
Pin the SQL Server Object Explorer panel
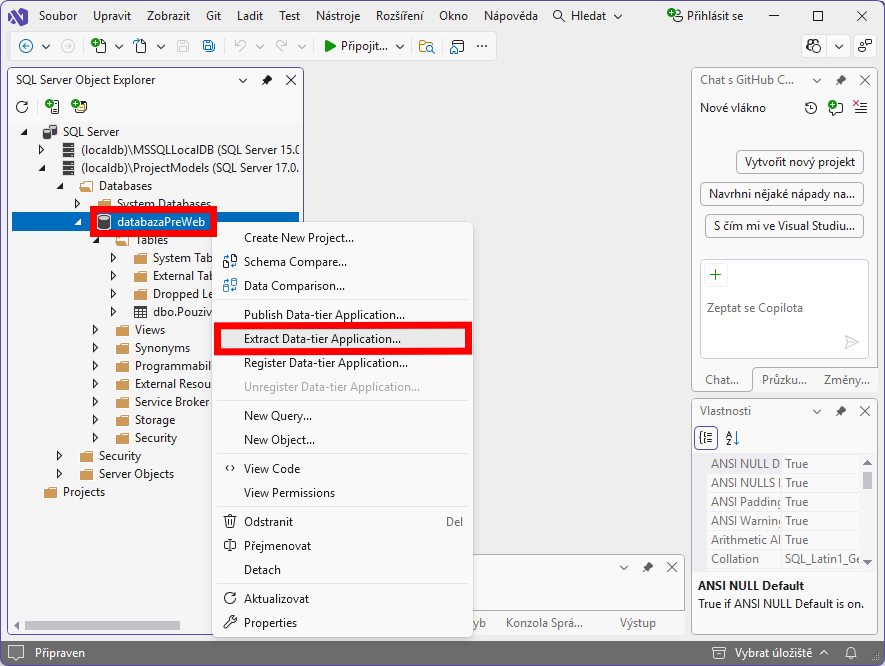point(267,80)
